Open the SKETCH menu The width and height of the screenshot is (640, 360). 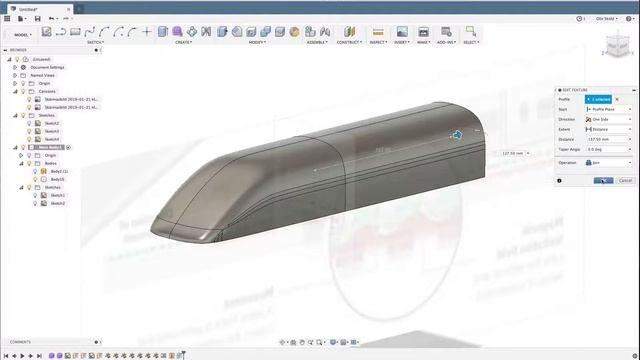[96, 42]
